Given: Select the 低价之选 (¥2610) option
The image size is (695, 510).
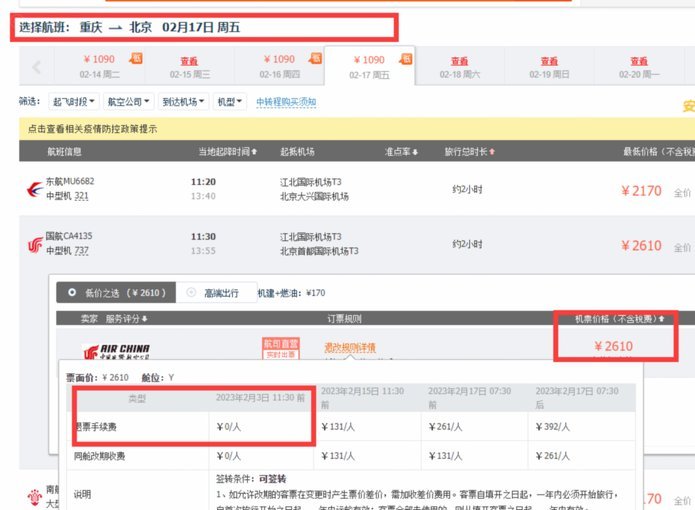Looking at the screenshot, I should [116, 293].
